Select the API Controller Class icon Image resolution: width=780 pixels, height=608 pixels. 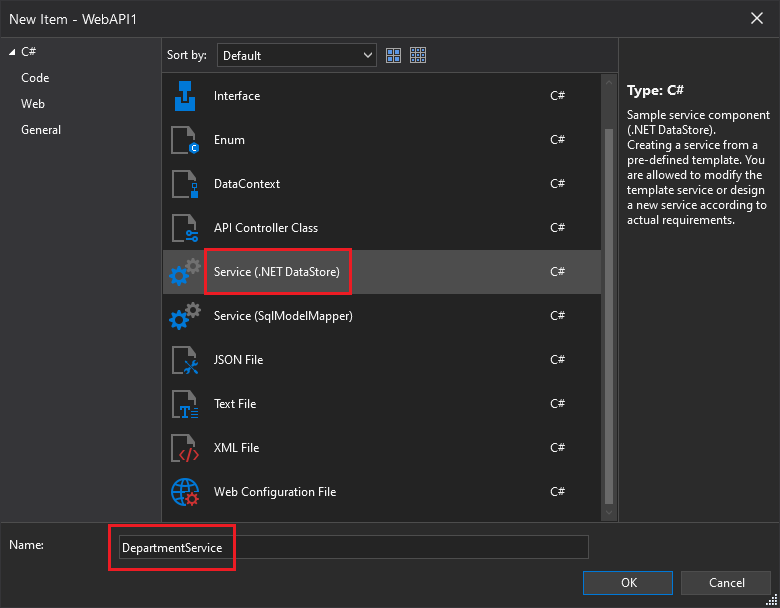[x=185, y=228]
